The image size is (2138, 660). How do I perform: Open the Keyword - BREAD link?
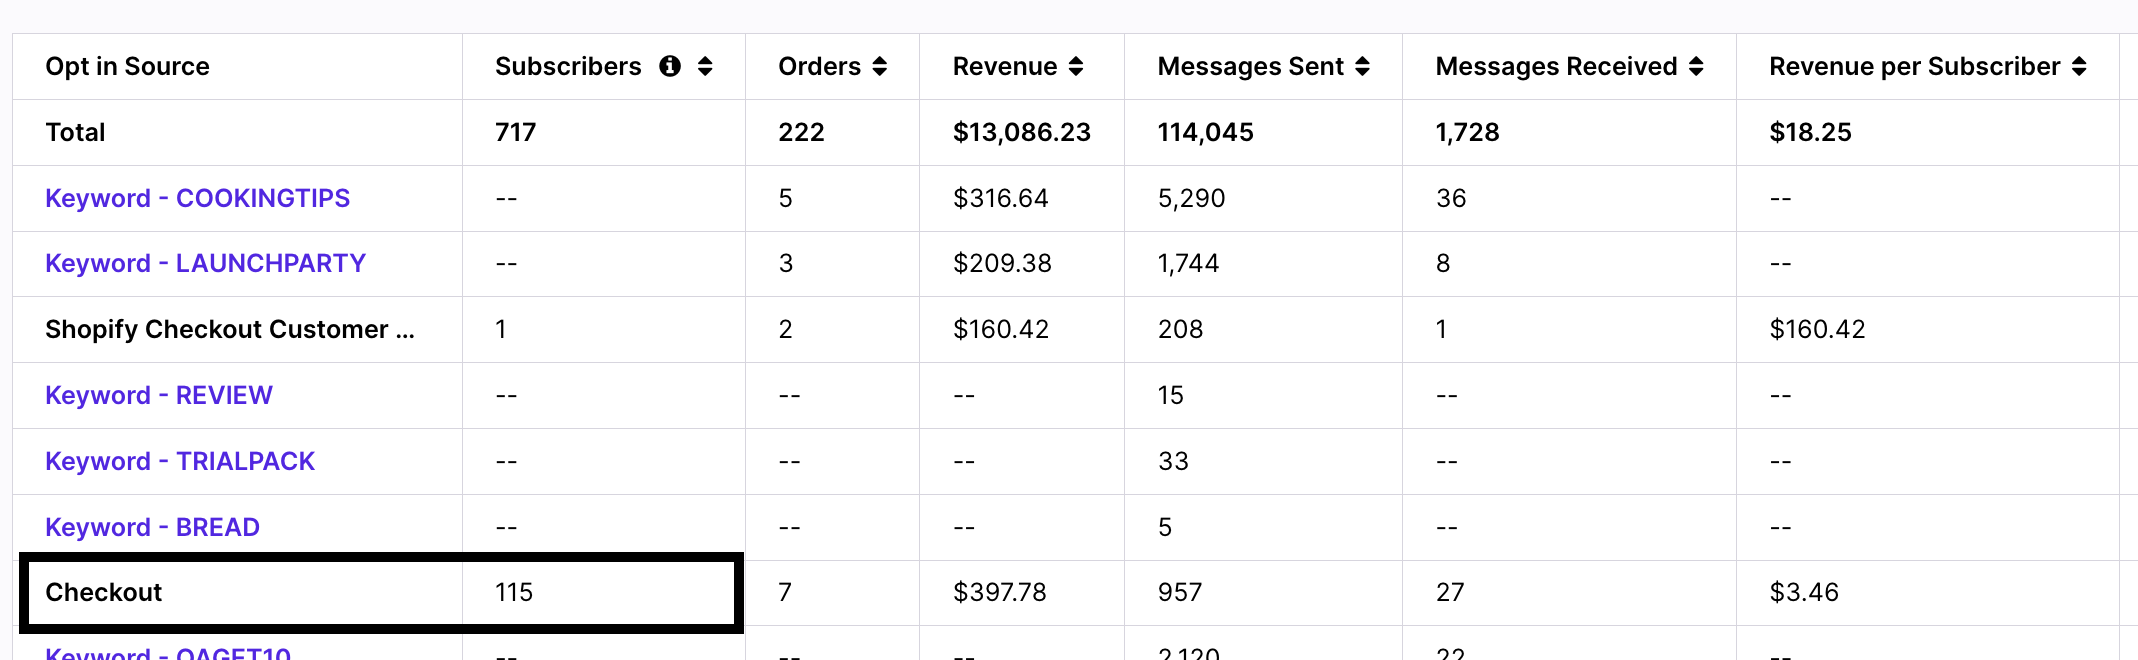pos(152,527)
